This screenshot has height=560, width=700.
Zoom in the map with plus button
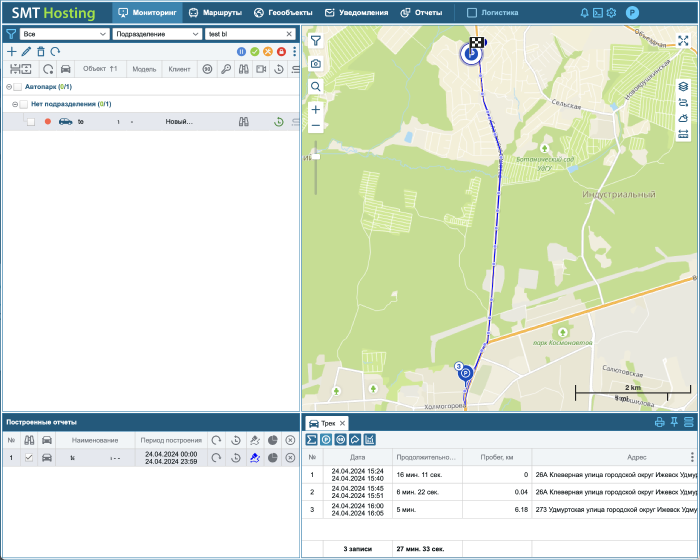click(316, 110)
